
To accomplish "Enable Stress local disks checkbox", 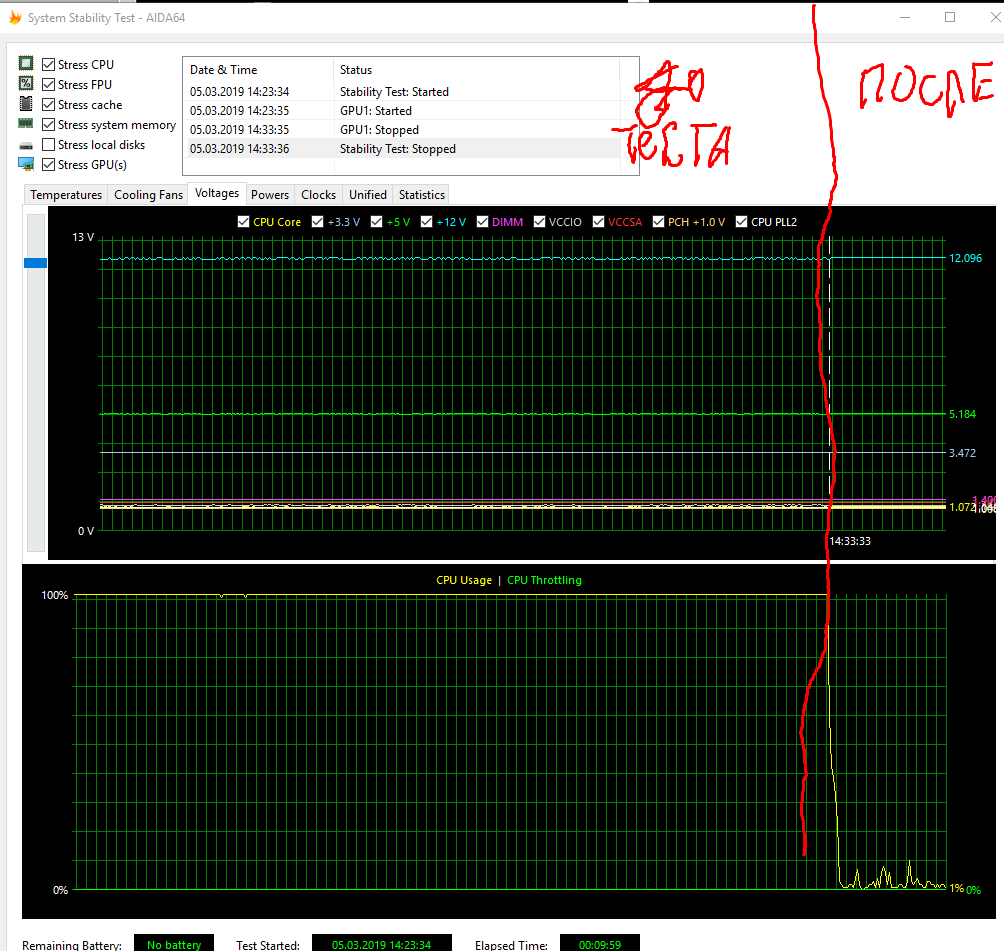I will pos(48,145).
